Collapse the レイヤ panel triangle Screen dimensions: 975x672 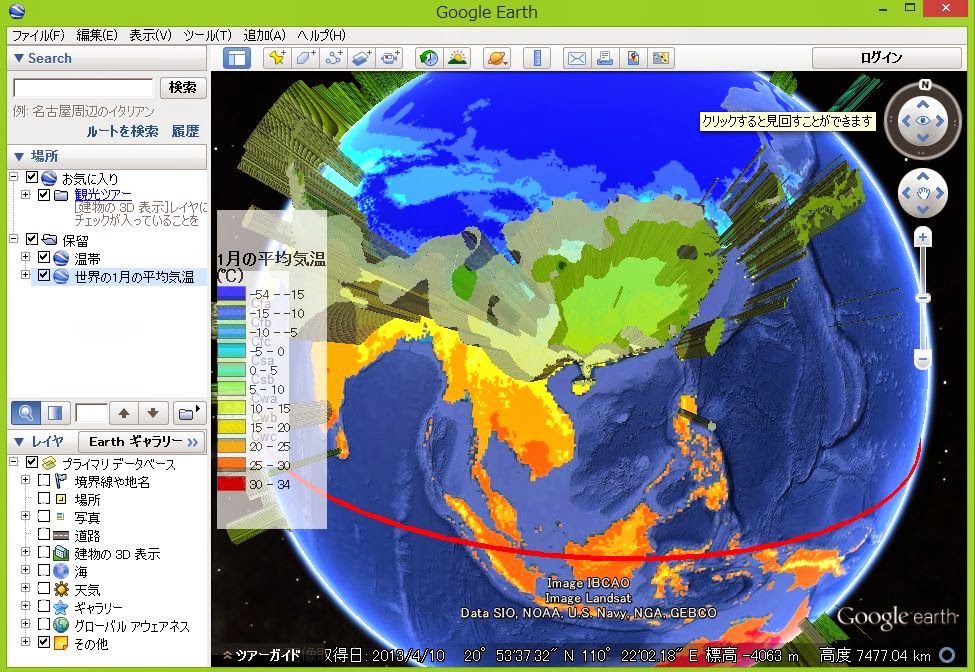tap(19, 441)
